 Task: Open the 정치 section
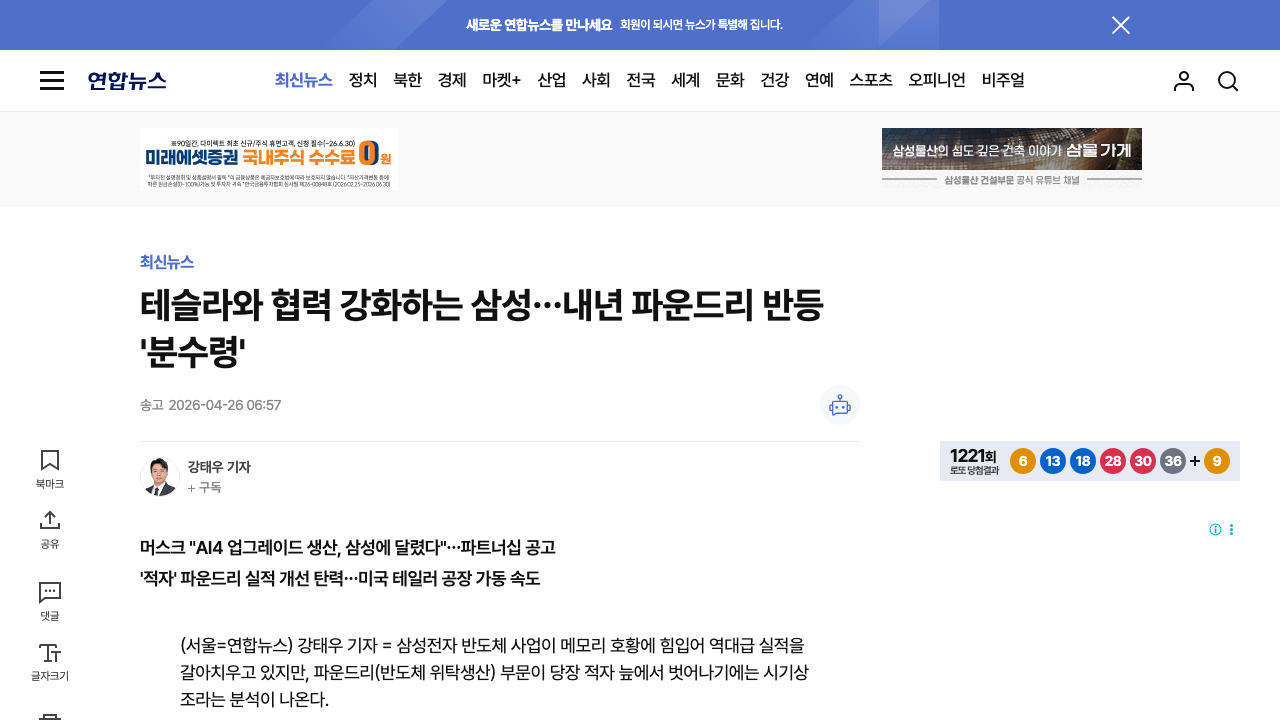pos(363,81)
